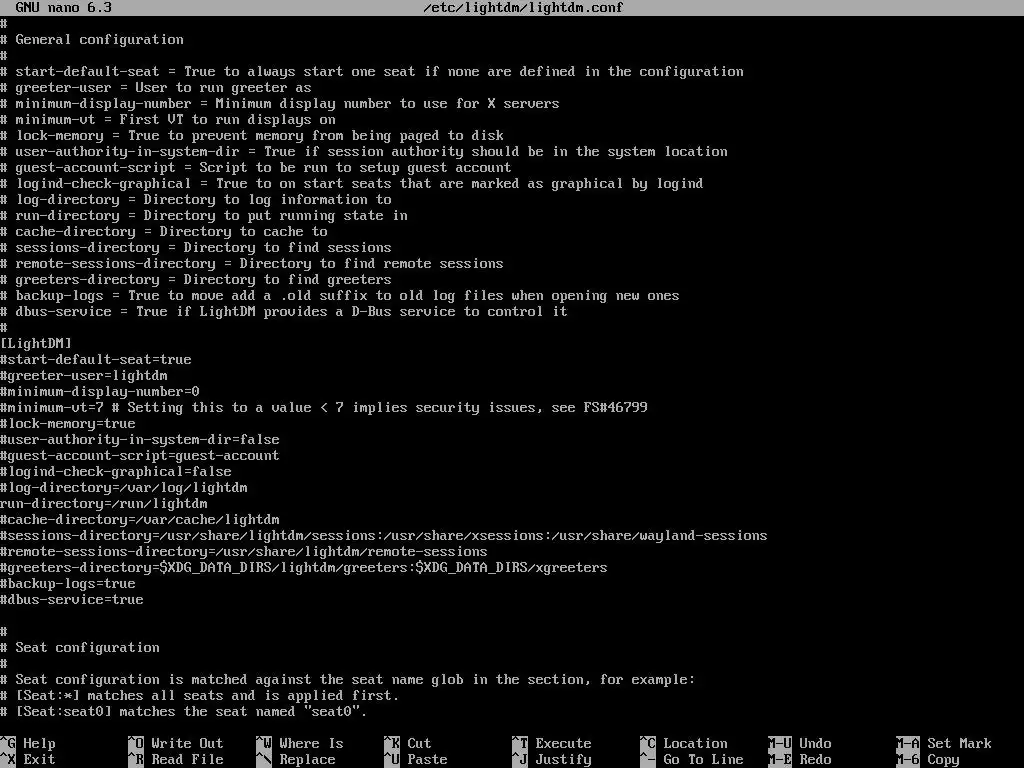Click the '# log-directory = Directory to log' comment
1024x768 pixels.
pos(196,200)
